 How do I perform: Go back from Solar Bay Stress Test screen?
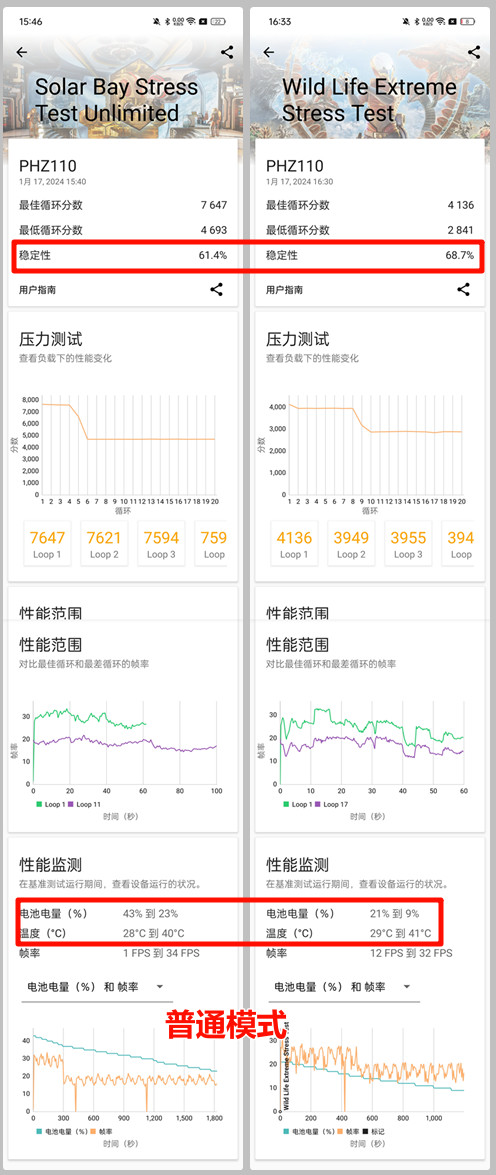(x=22, y=52)
